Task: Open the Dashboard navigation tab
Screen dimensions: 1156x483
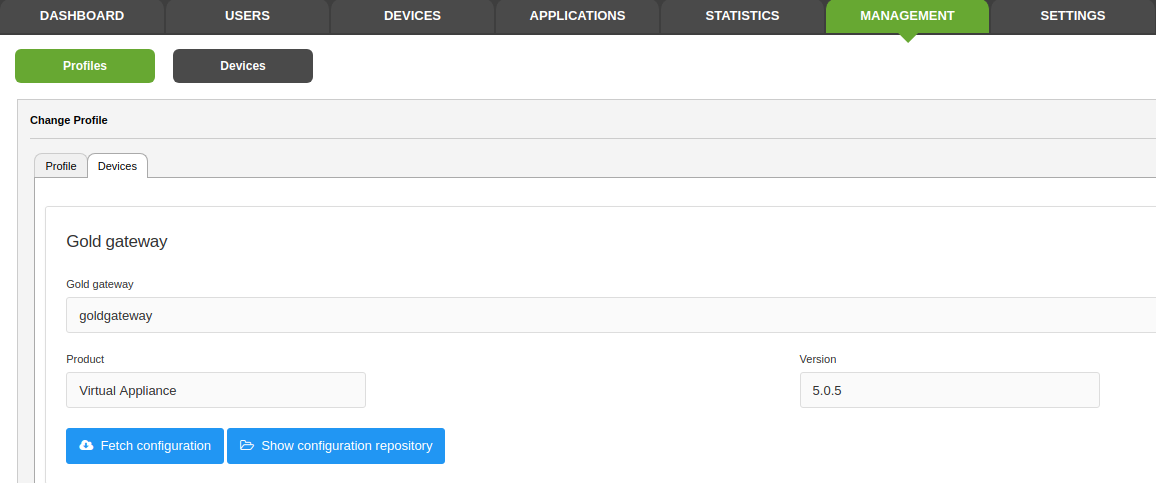Action: coord(82,16)
